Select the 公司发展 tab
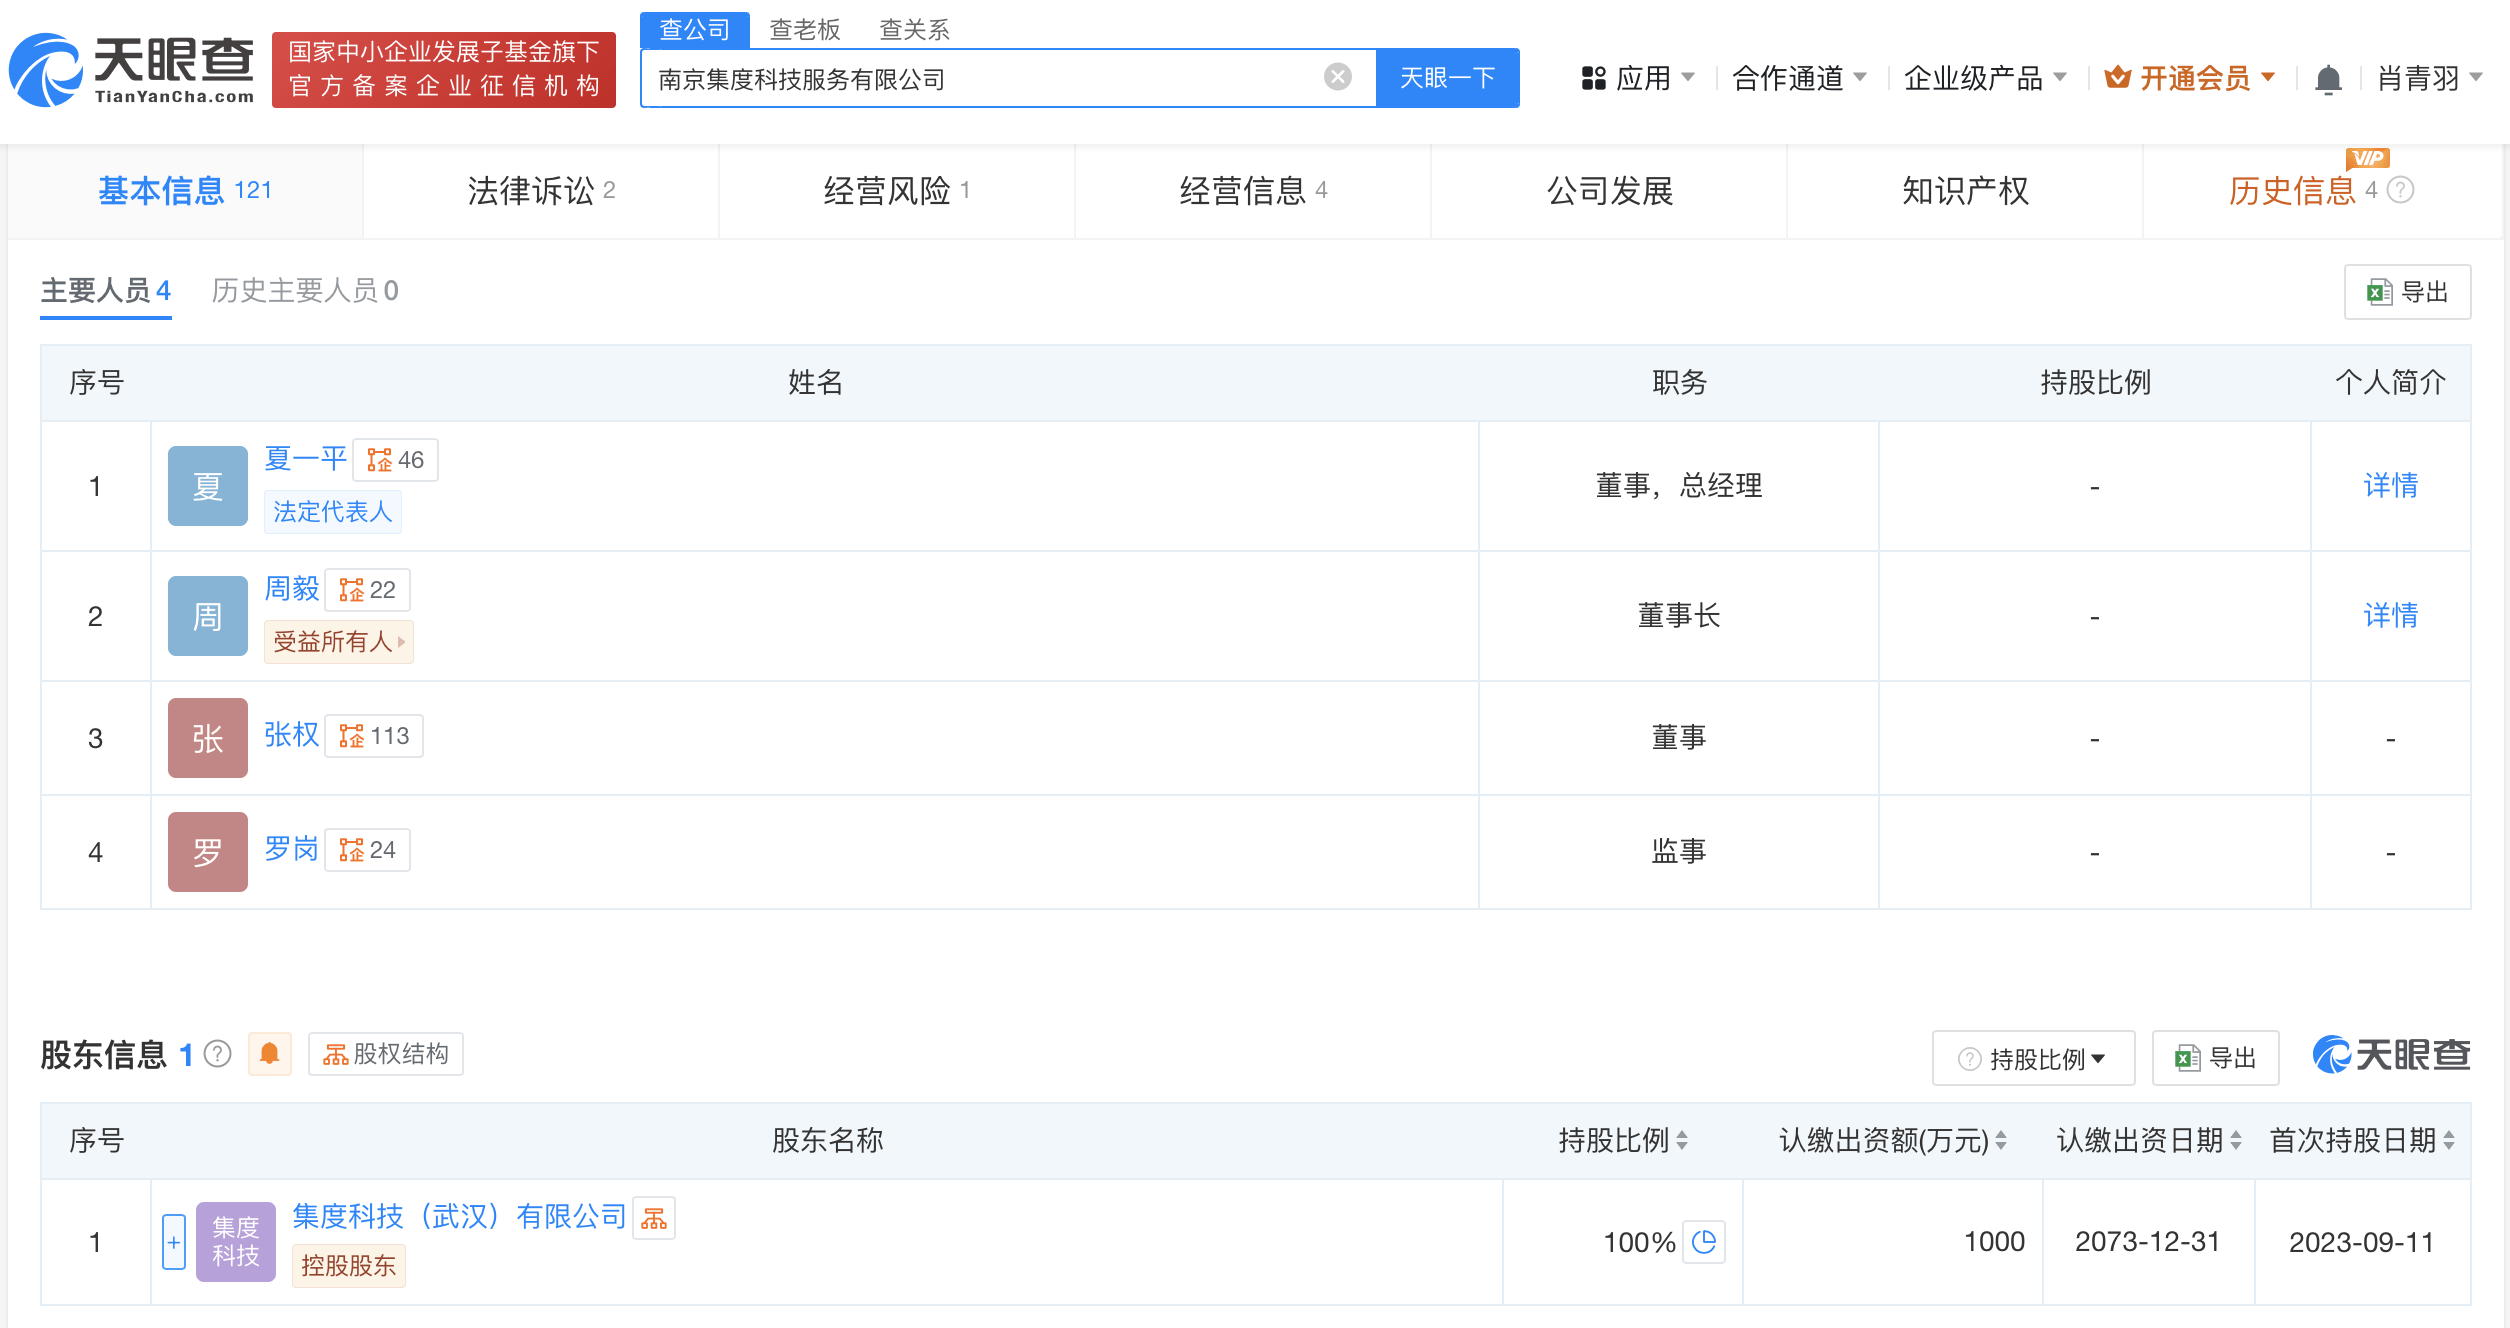2510x1328 pixels. pos(1609,190)
